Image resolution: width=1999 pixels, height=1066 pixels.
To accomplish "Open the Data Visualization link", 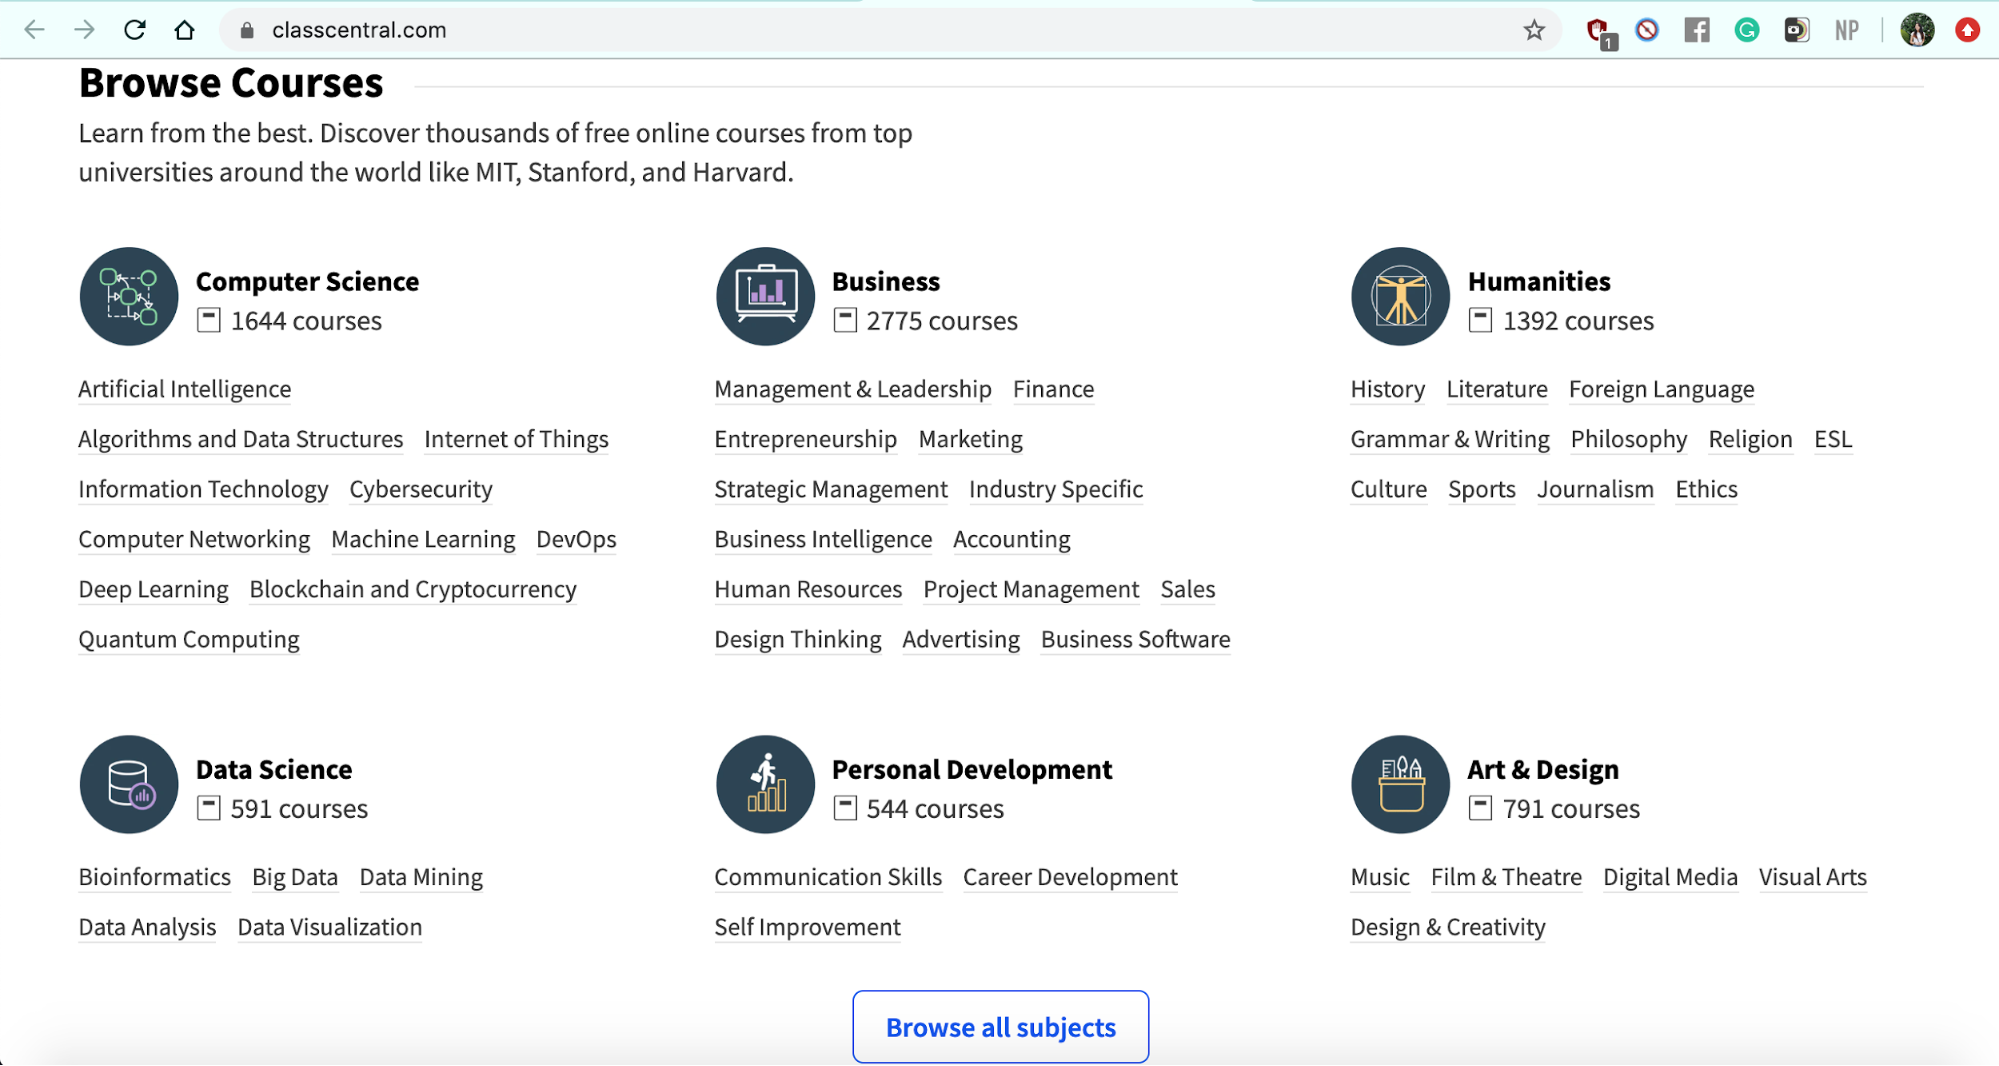I will click(330, 927).
